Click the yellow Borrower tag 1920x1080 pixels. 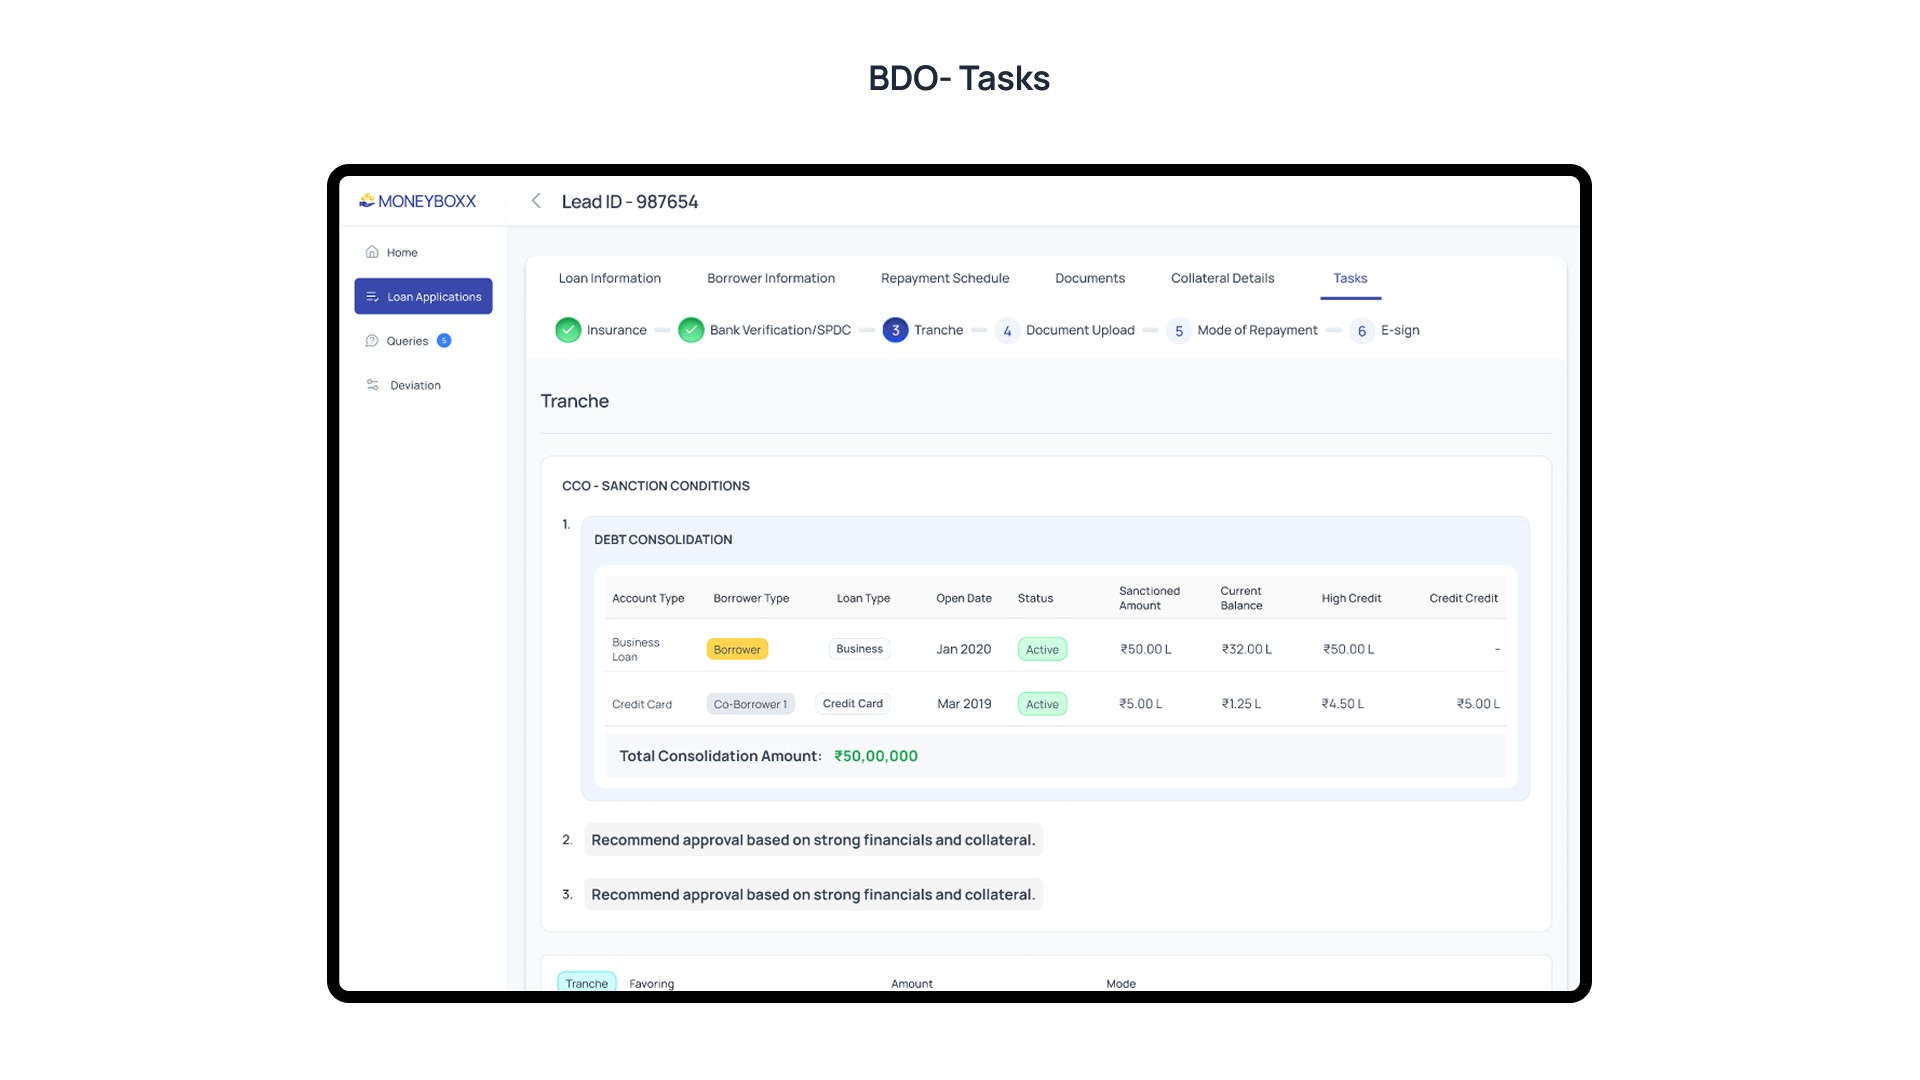(737, 650)
